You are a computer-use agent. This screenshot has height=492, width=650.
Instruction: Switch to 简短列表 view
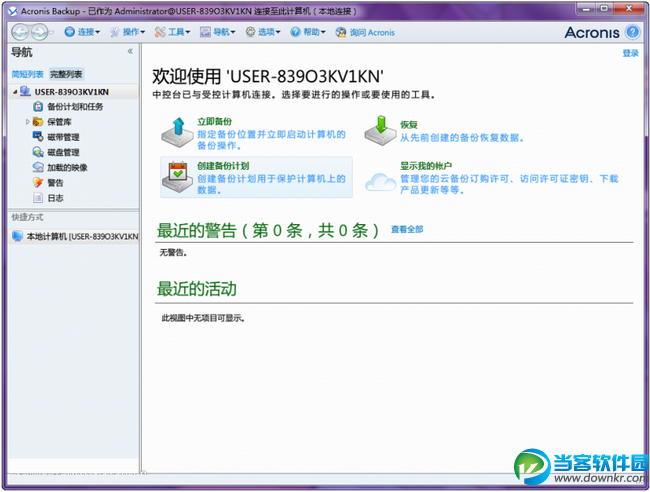(x=27, y=74)
